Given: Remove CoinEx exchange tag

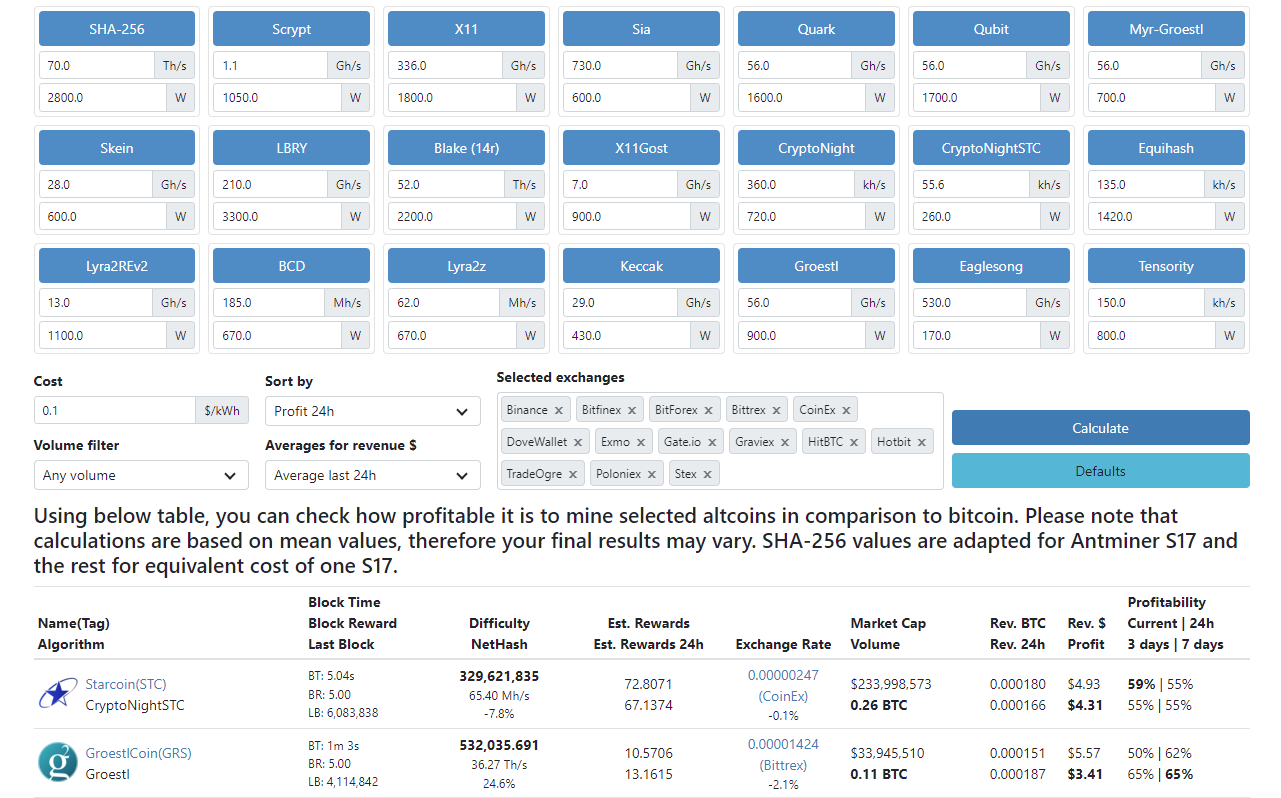Looking at the screenshot, I should pos(846,410).
